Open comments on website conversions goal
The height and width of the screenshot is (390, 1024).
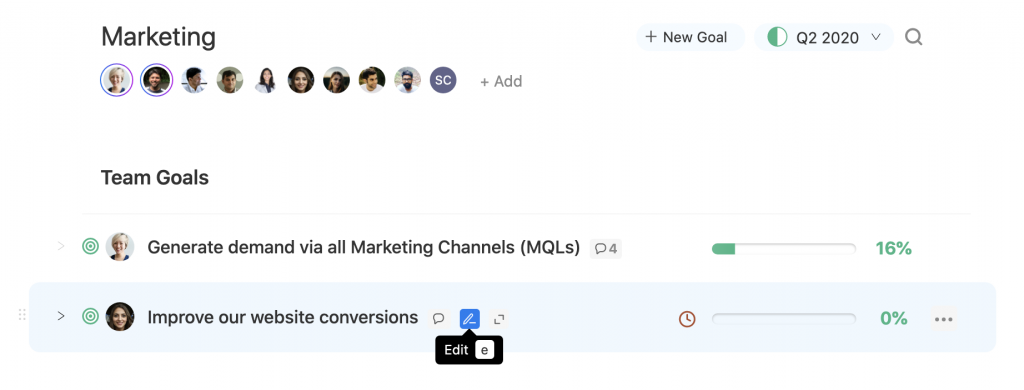(439, 319)
